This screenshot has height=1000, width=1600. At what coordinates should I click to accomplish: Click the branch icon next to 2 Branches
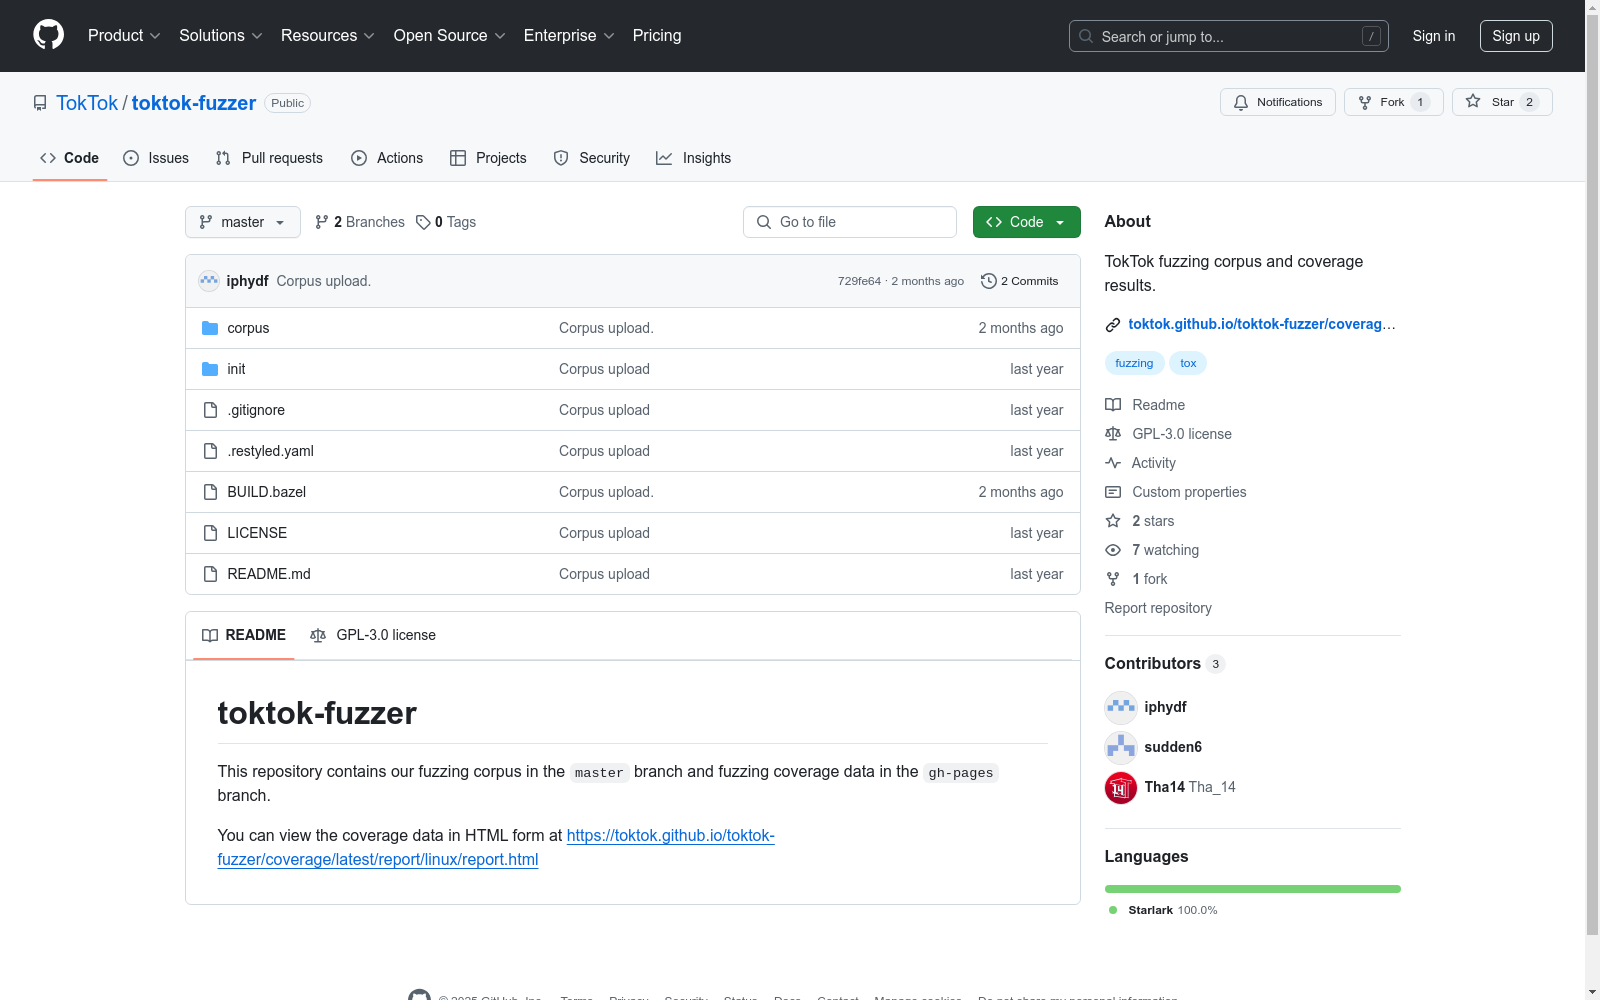coord(322,222)
